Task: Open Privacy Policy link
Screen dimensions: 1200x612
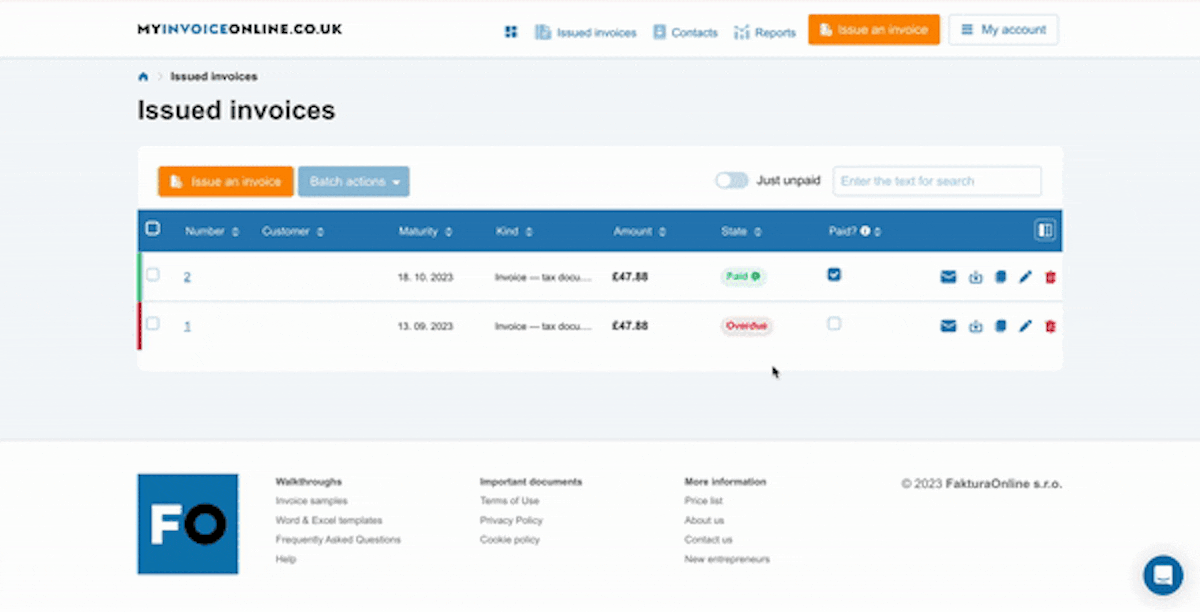Action: [511, 520]
